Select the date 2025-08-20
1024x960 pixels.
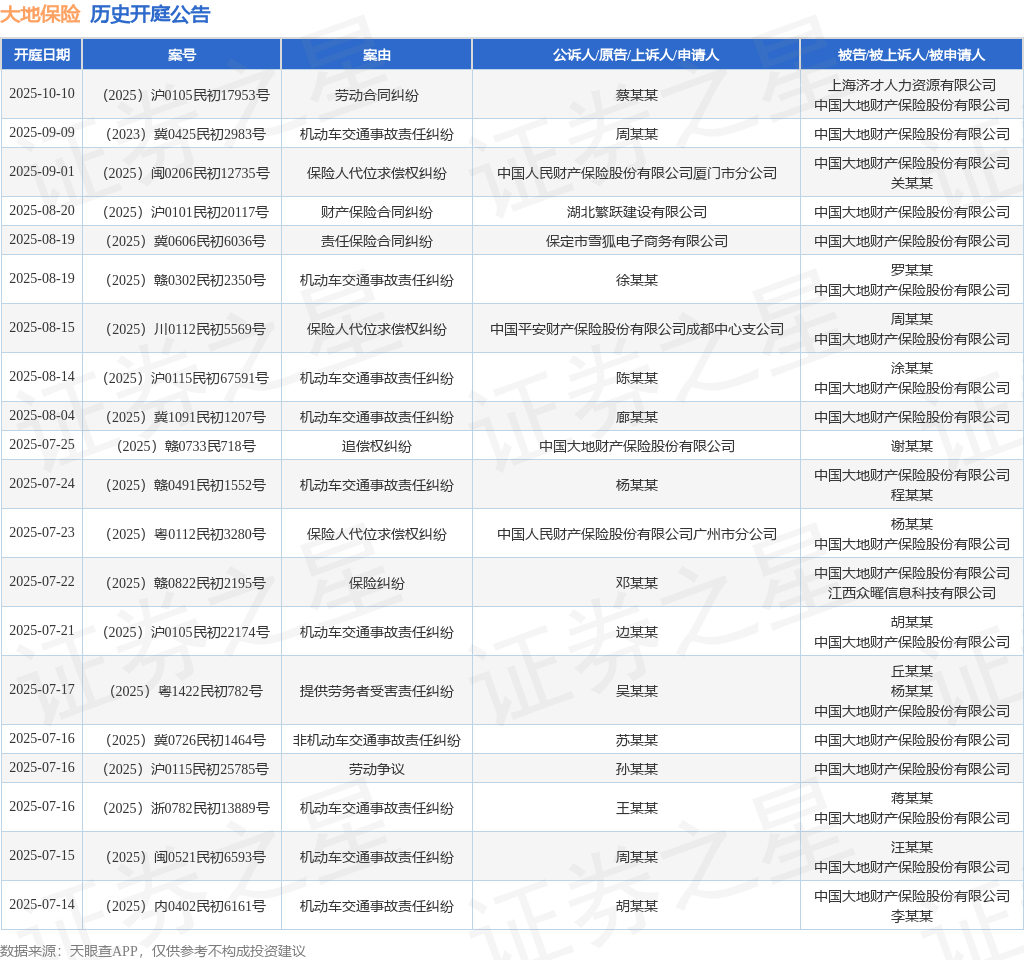point(42,210)
